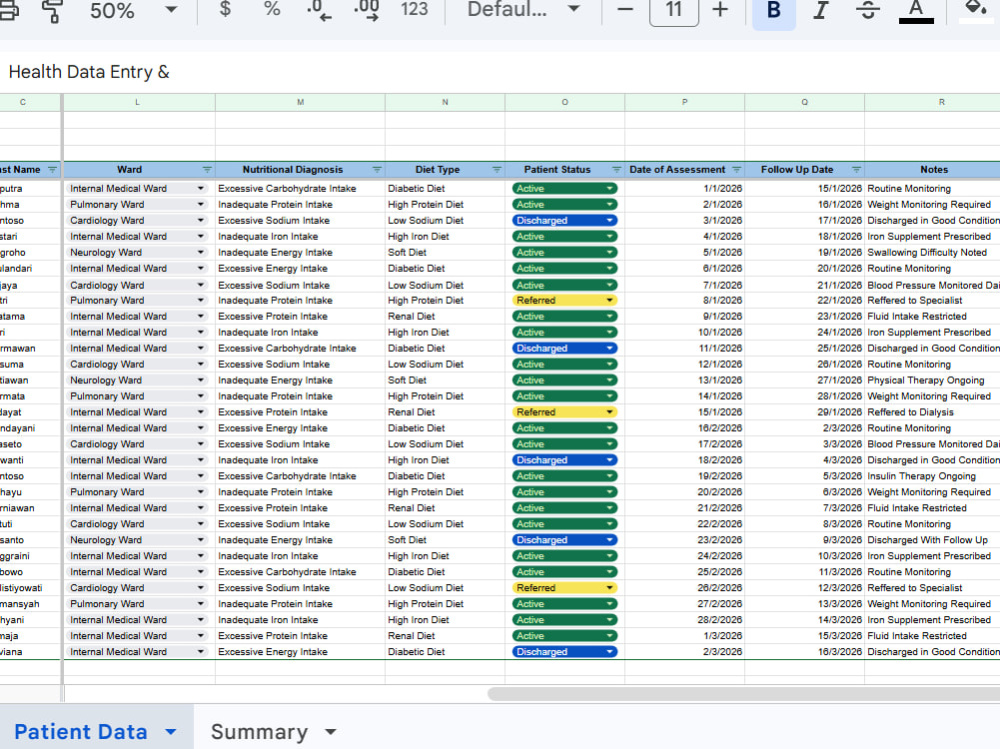Select column L header
This screenshot has height=749, width=1000.
click(139, 102)
